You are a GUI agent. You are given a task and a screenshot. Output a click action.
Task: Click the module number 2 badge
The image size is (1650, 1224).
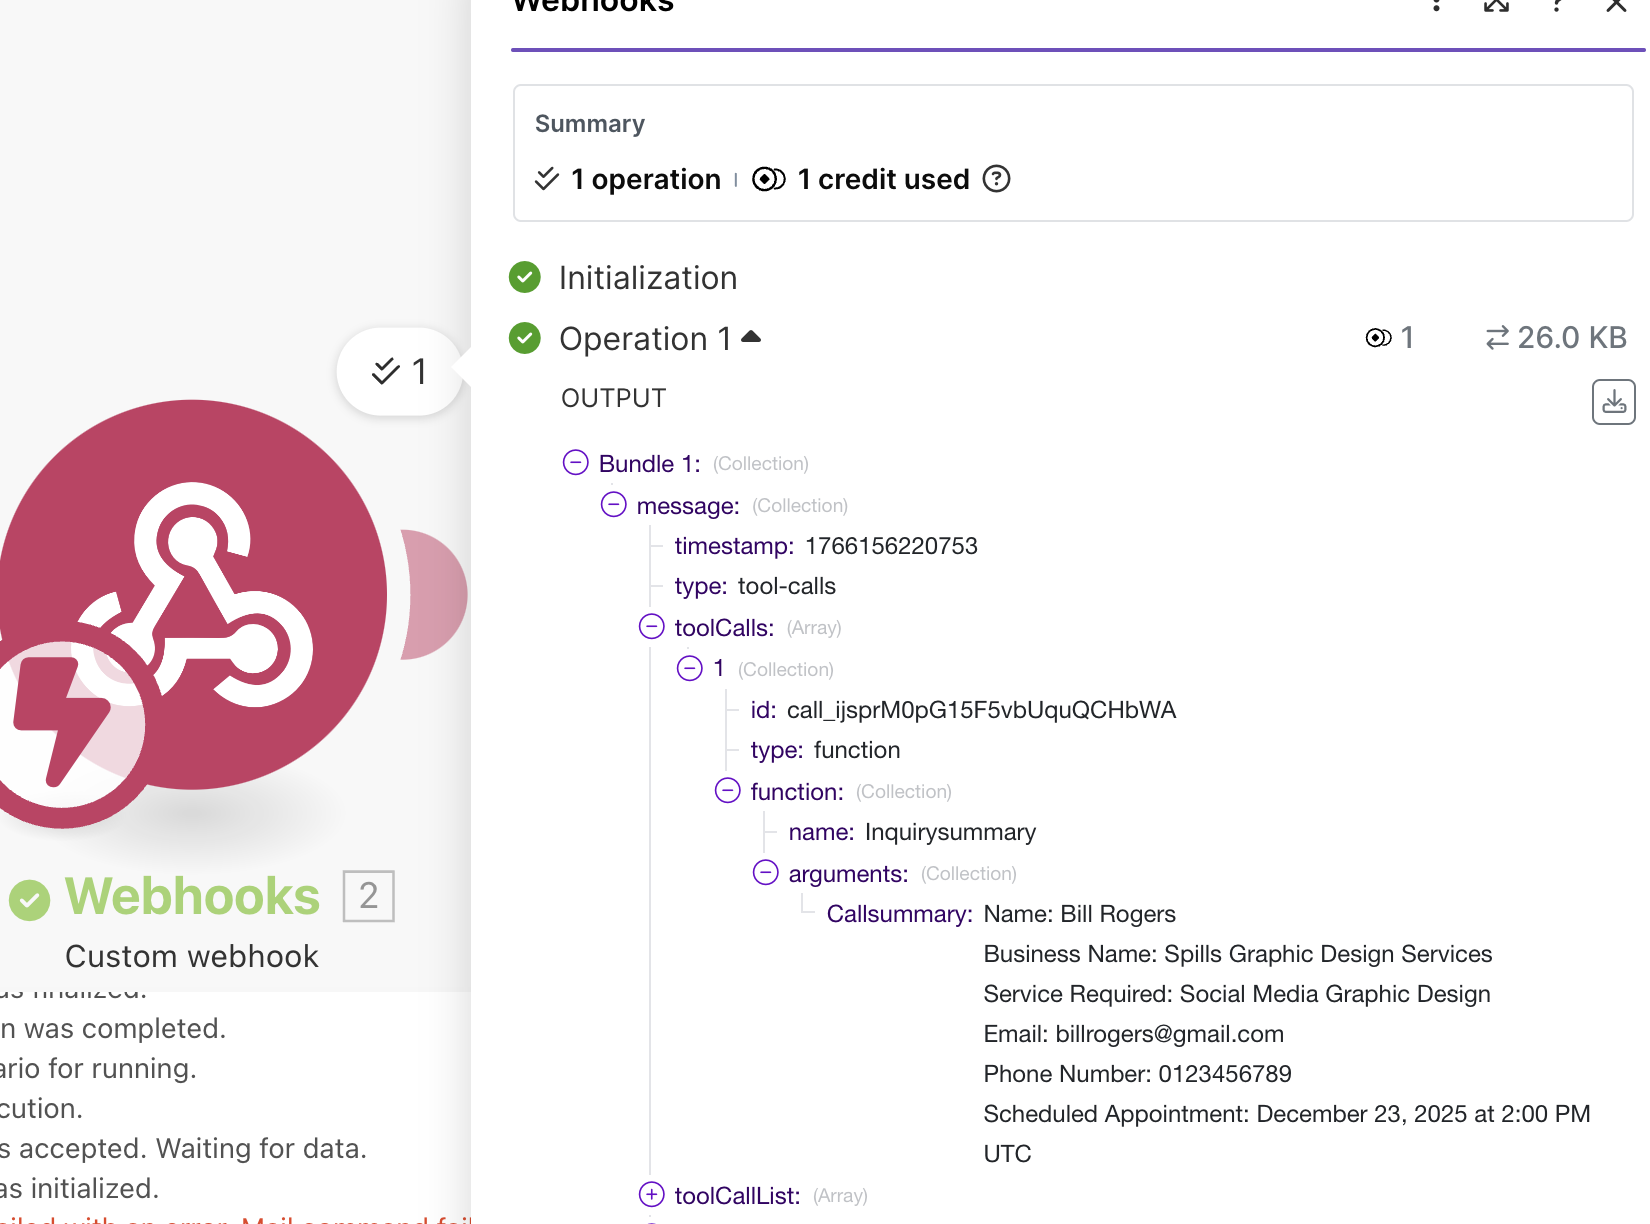[x=369, y=896]
